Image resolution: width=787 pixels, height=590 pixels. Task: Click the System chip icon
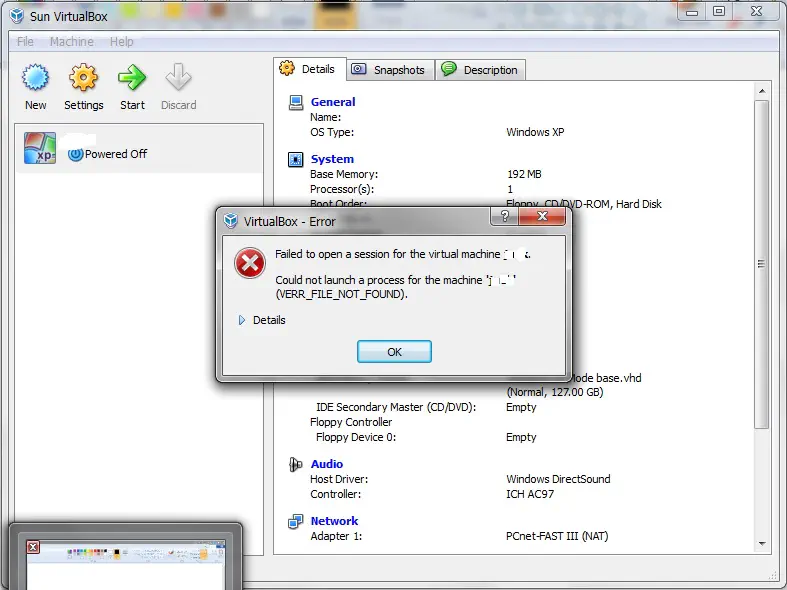(x=296, y=159)
